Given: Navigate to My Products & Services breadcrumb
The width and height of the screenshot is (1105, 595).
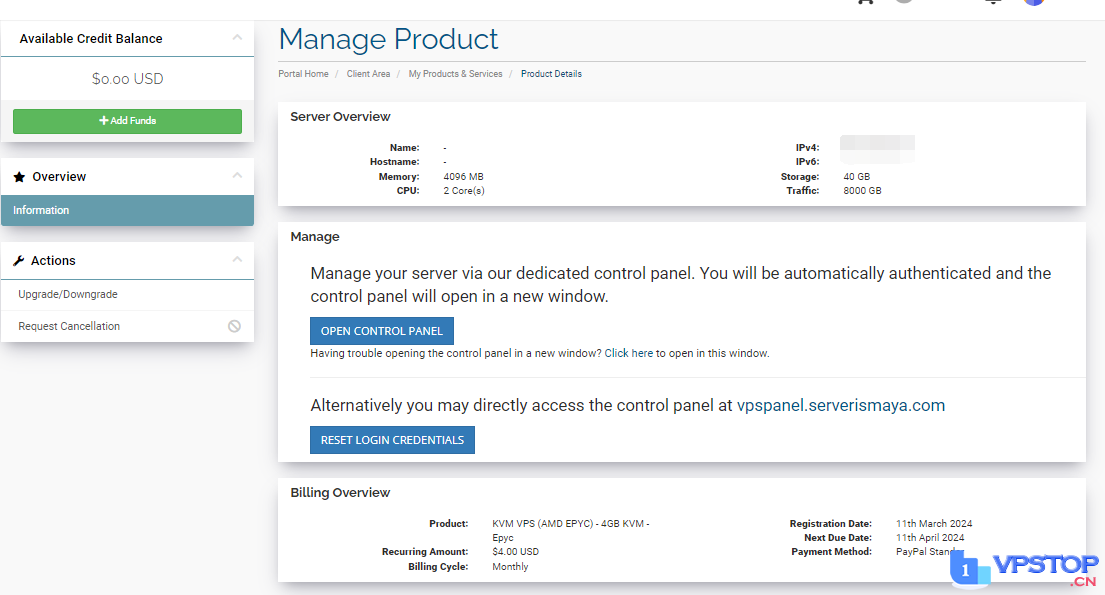Looking at the screenshot, I should point(455,74).
